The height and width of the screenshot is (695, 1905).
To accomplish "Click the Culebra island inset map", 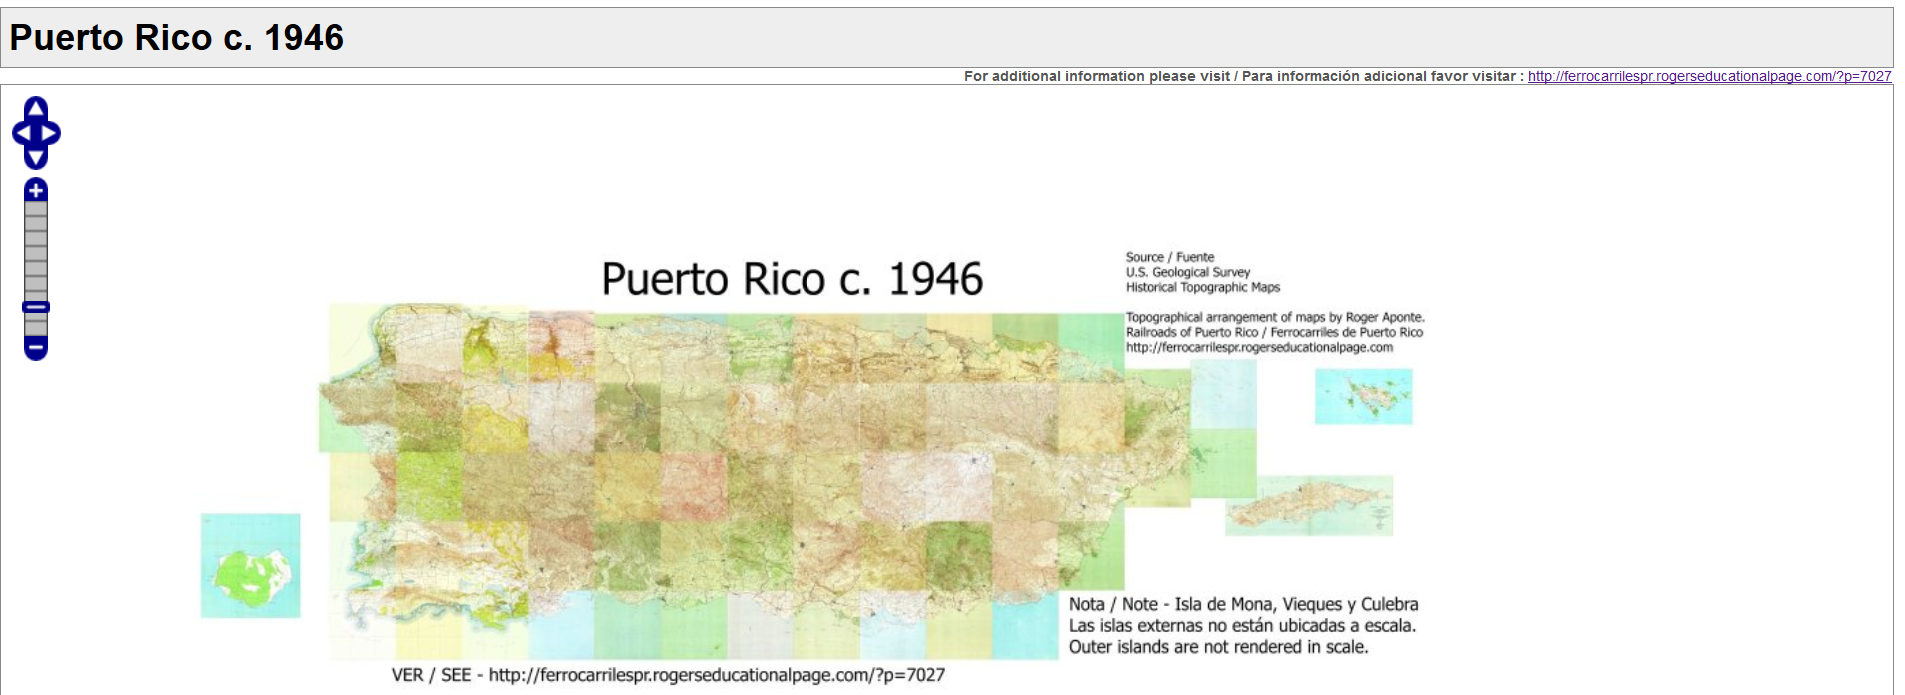I will [1364, 396].
